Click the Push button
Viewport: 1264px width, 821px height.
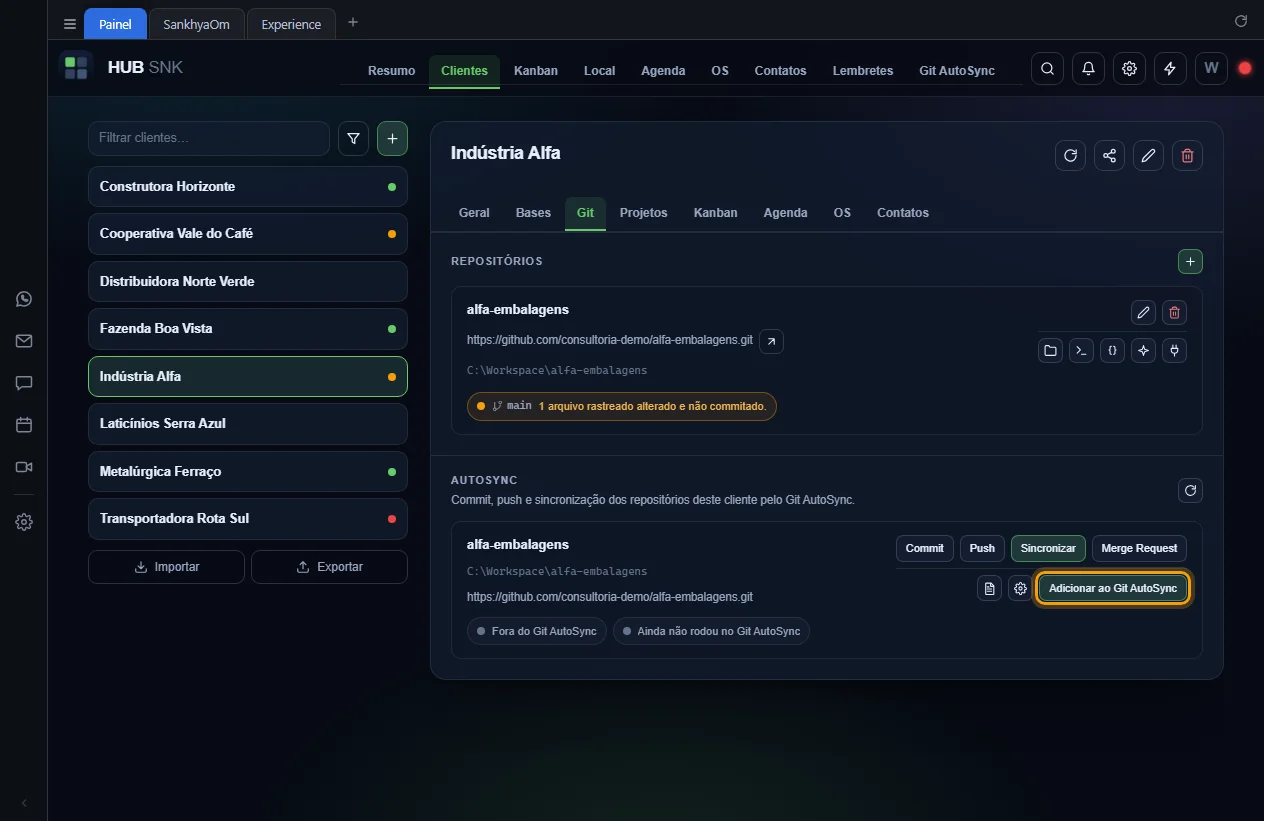982,548
